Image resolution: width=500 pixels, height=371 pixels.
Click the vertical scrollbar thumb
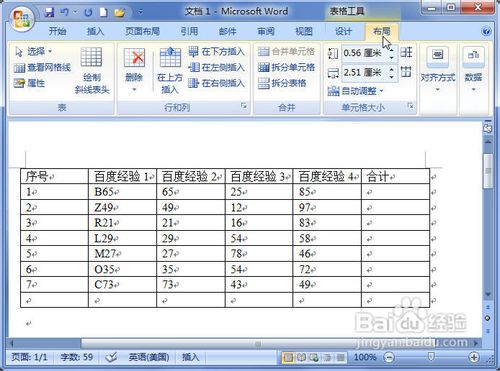(x=488, y=171)
